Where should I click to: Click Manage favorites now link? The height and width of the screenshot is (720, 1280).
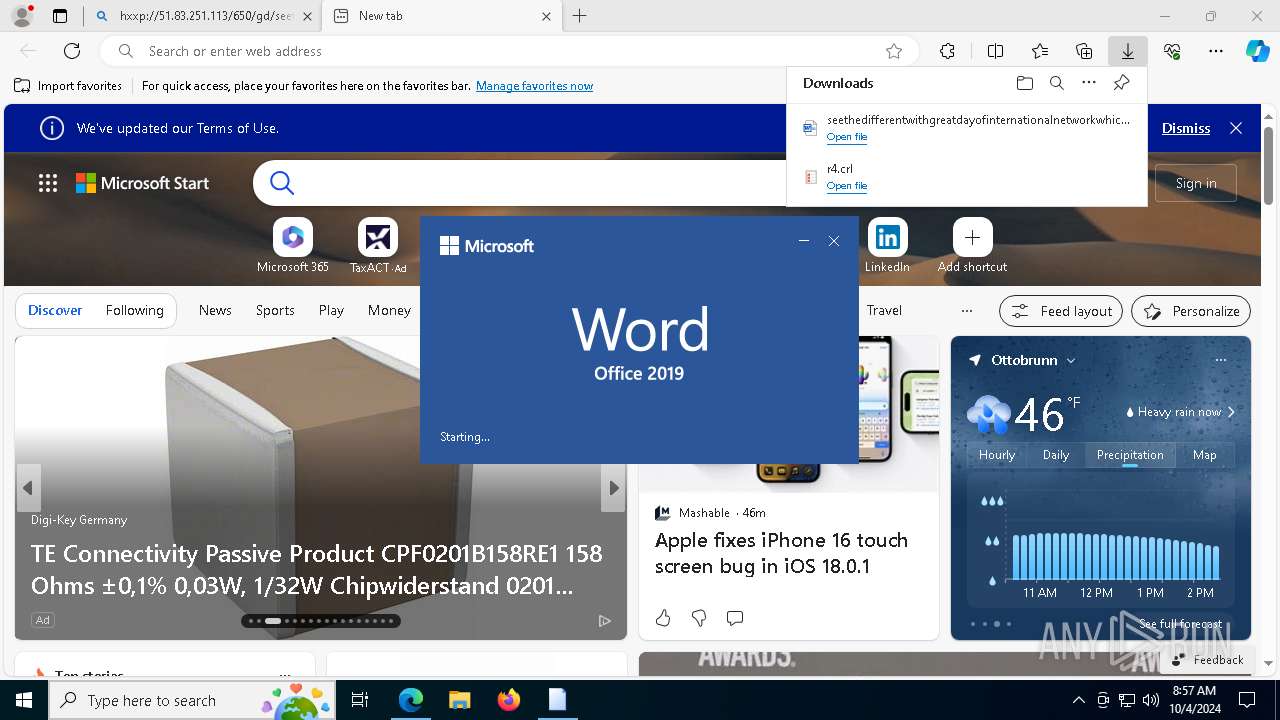point(534,86)
